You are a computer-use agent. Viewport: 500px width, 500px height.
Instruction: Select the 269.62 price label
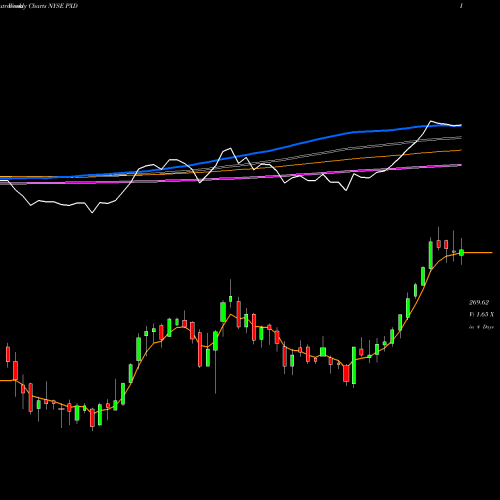[x=479, y=303]
